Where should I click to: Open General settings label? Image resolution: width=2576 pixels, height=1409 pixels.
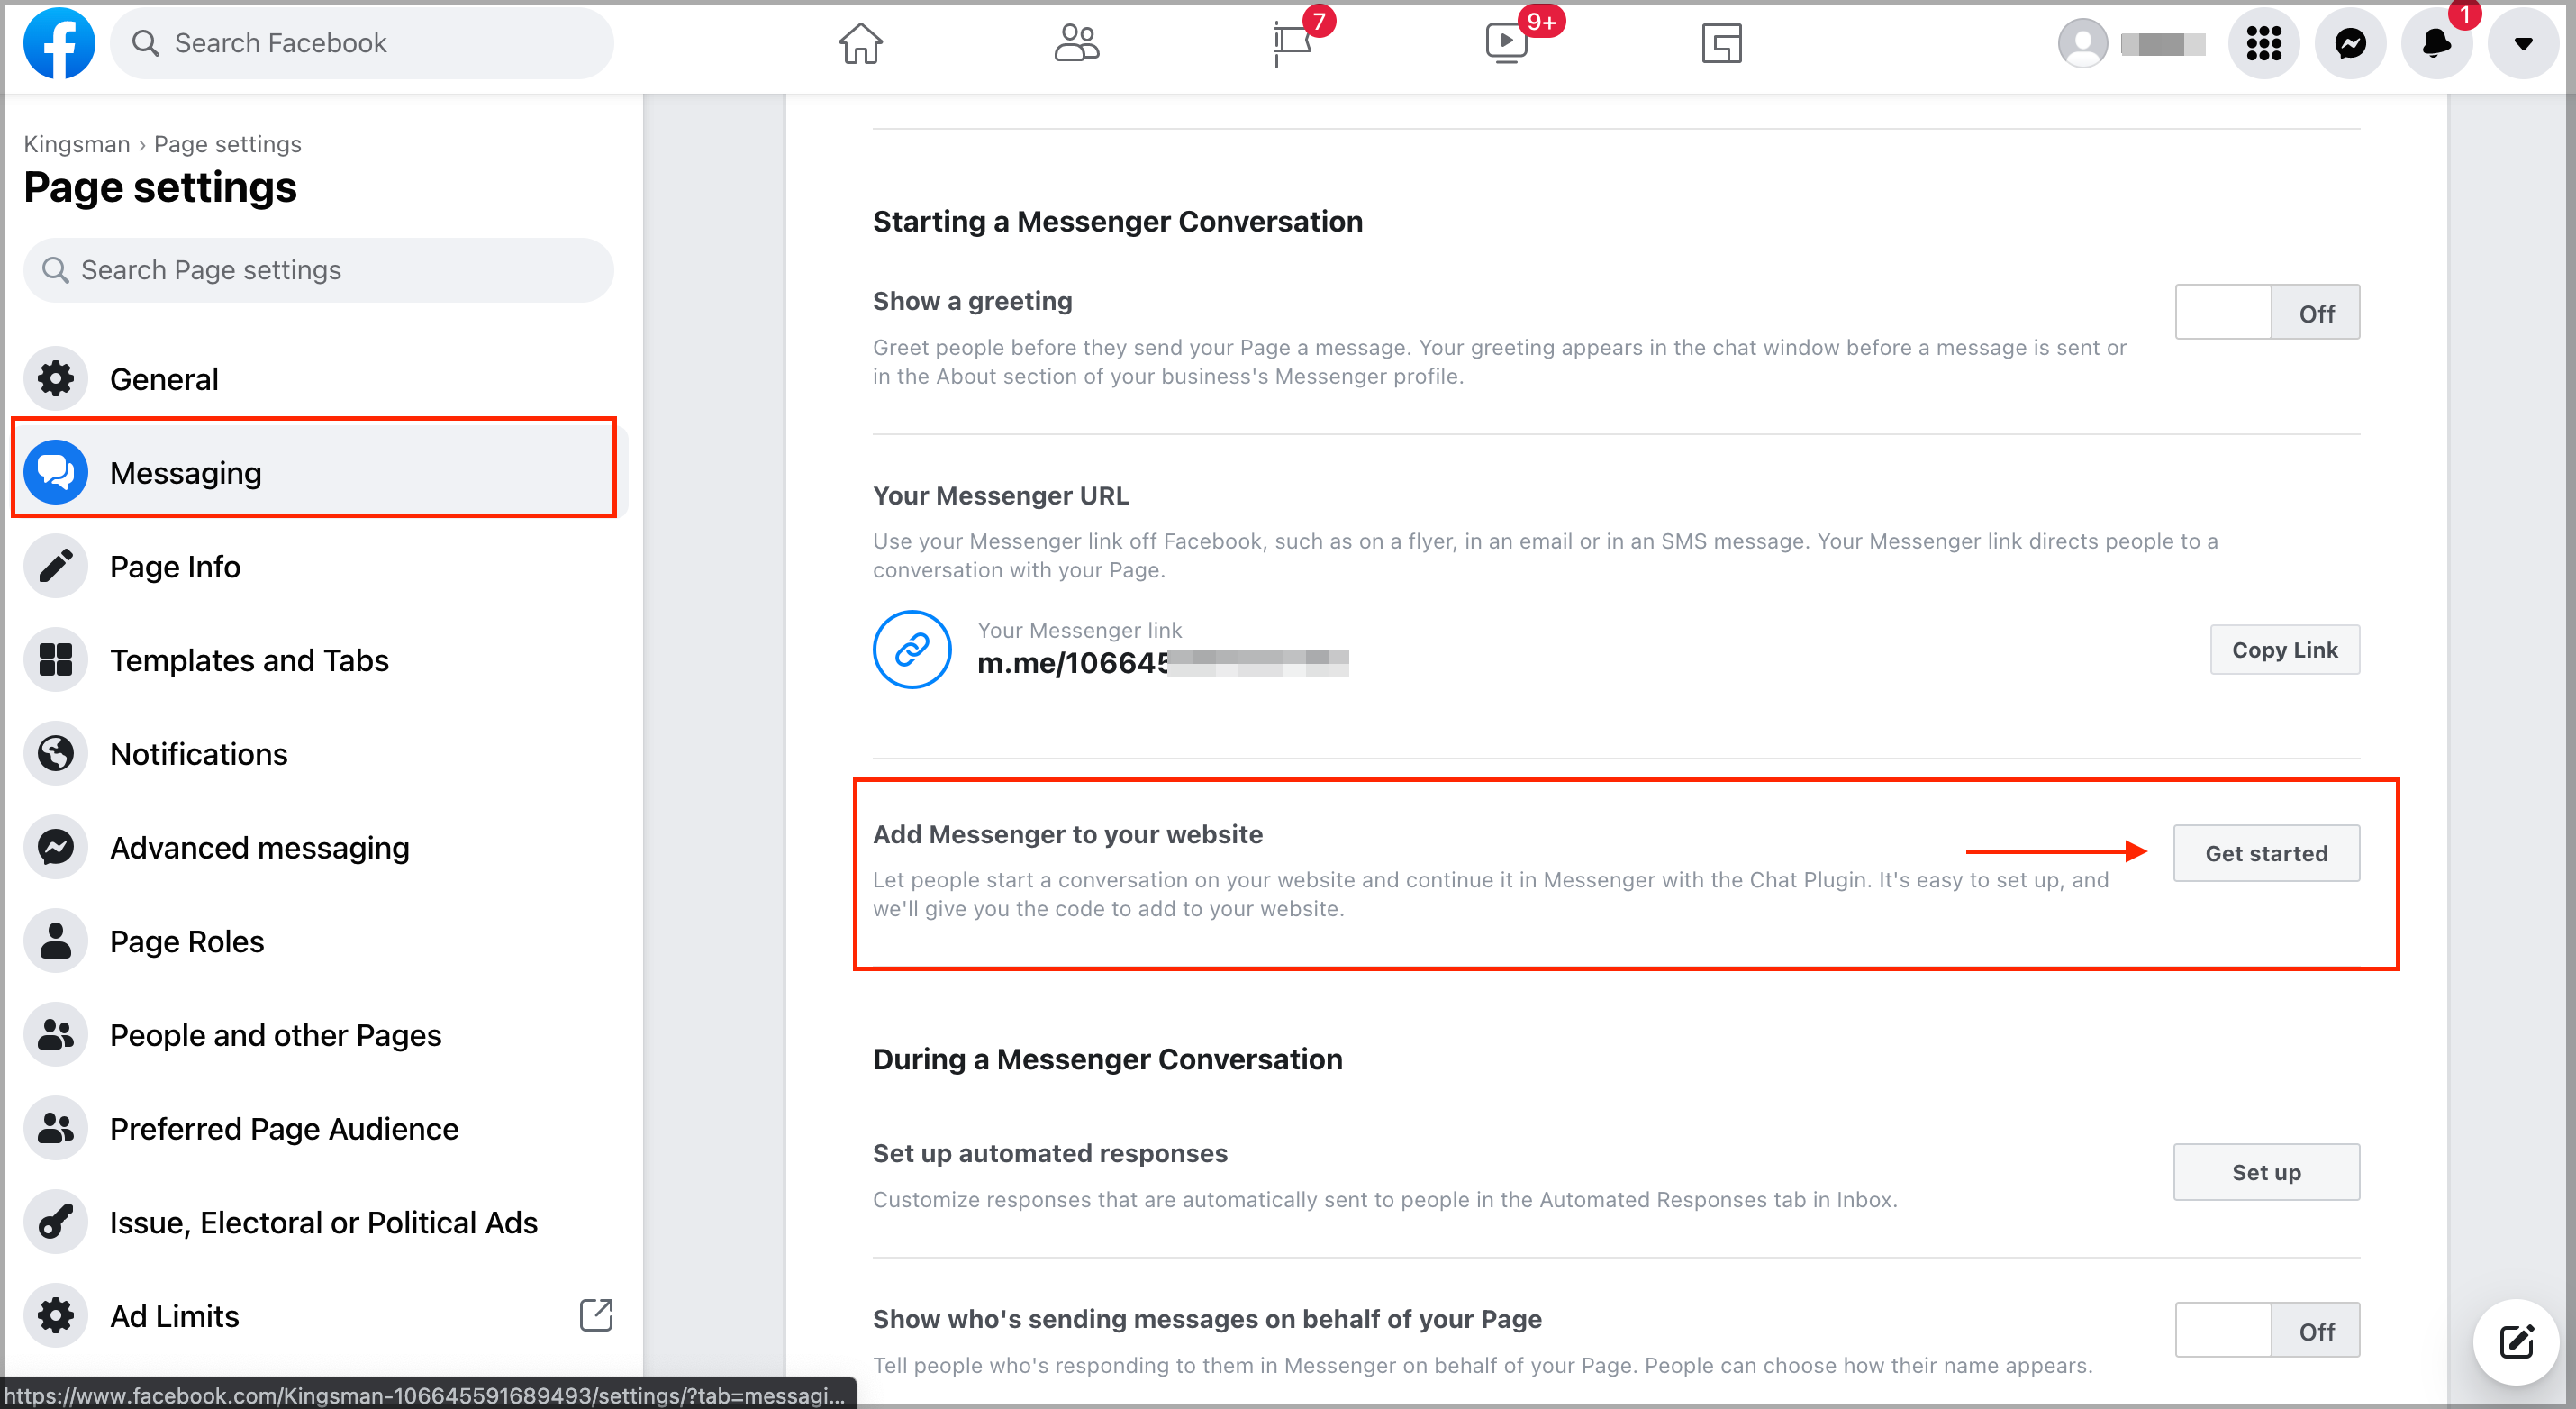click(x=164, y=379)
